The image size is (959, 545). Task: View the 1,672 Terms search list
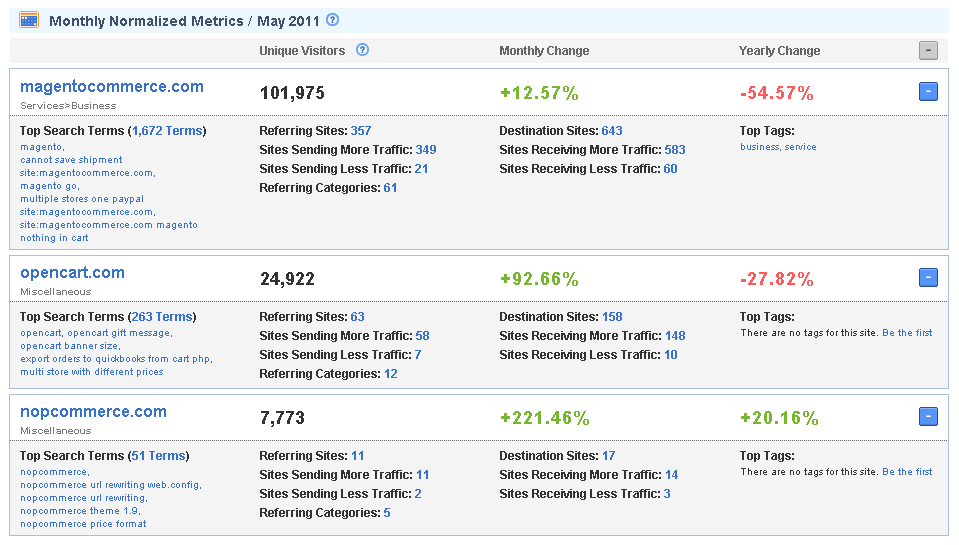point(167,131)
